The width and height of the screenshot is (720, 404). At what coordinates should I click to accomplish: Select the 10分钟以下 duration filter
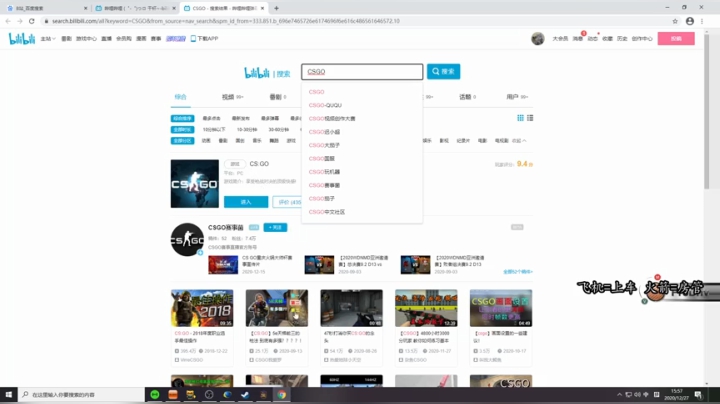click(x=214, y=129)
